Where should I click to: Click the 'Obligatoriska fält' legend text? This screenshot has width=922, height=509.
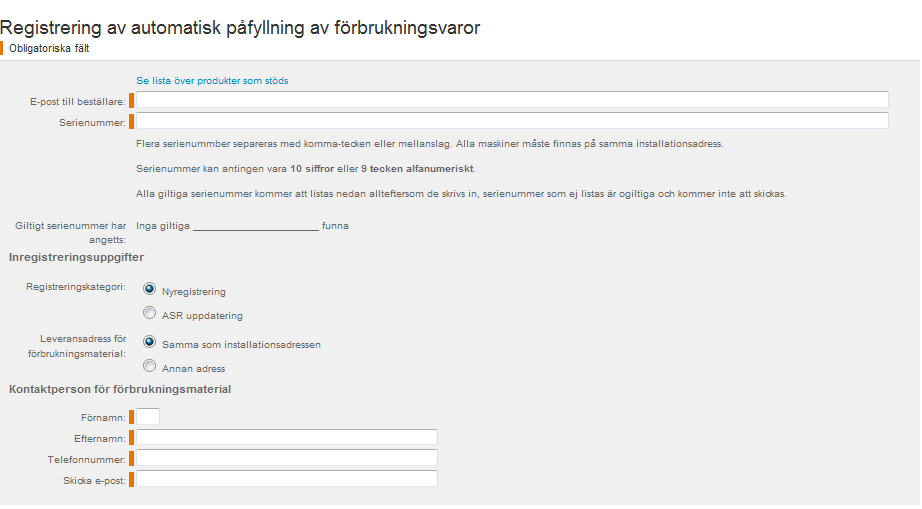point(49,49)
